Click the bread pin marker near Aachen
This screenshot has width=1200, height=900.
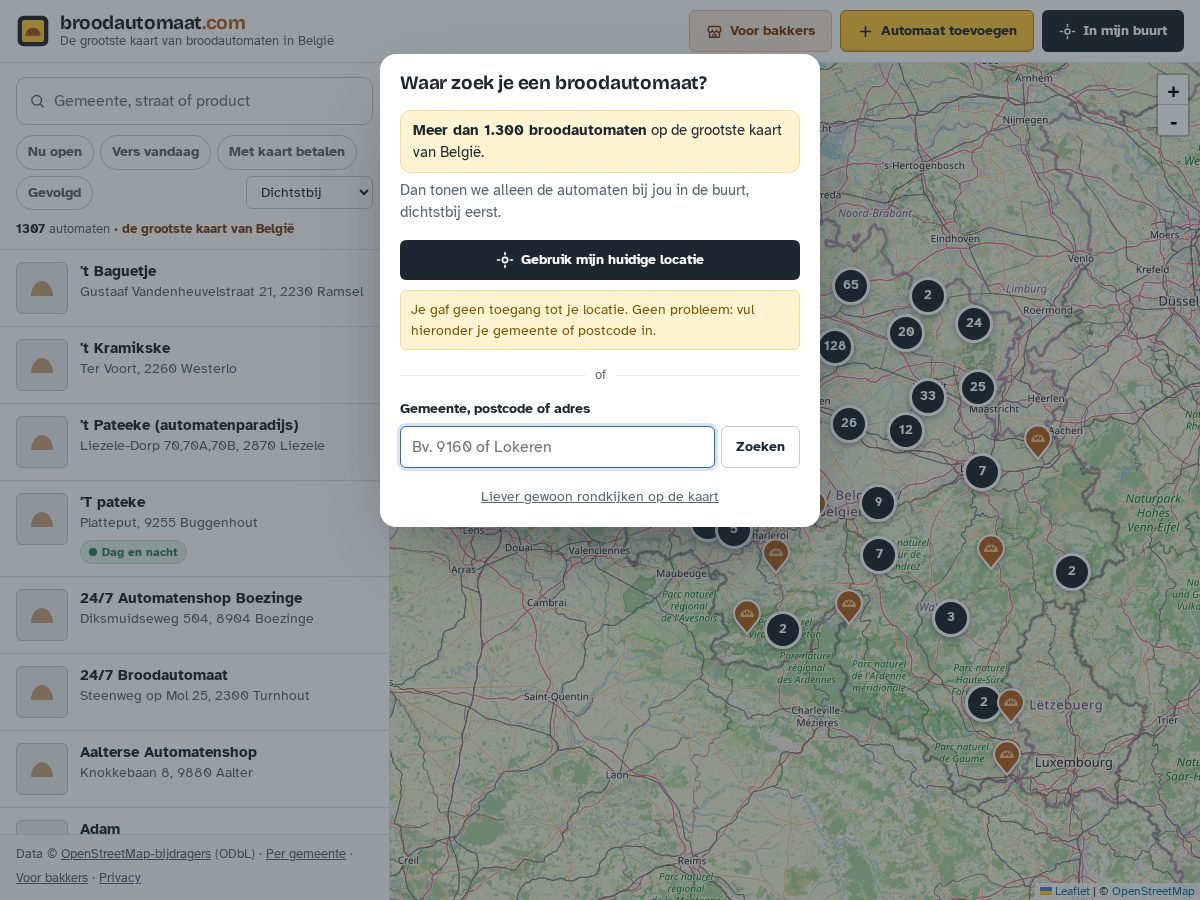click(1038, 440)
